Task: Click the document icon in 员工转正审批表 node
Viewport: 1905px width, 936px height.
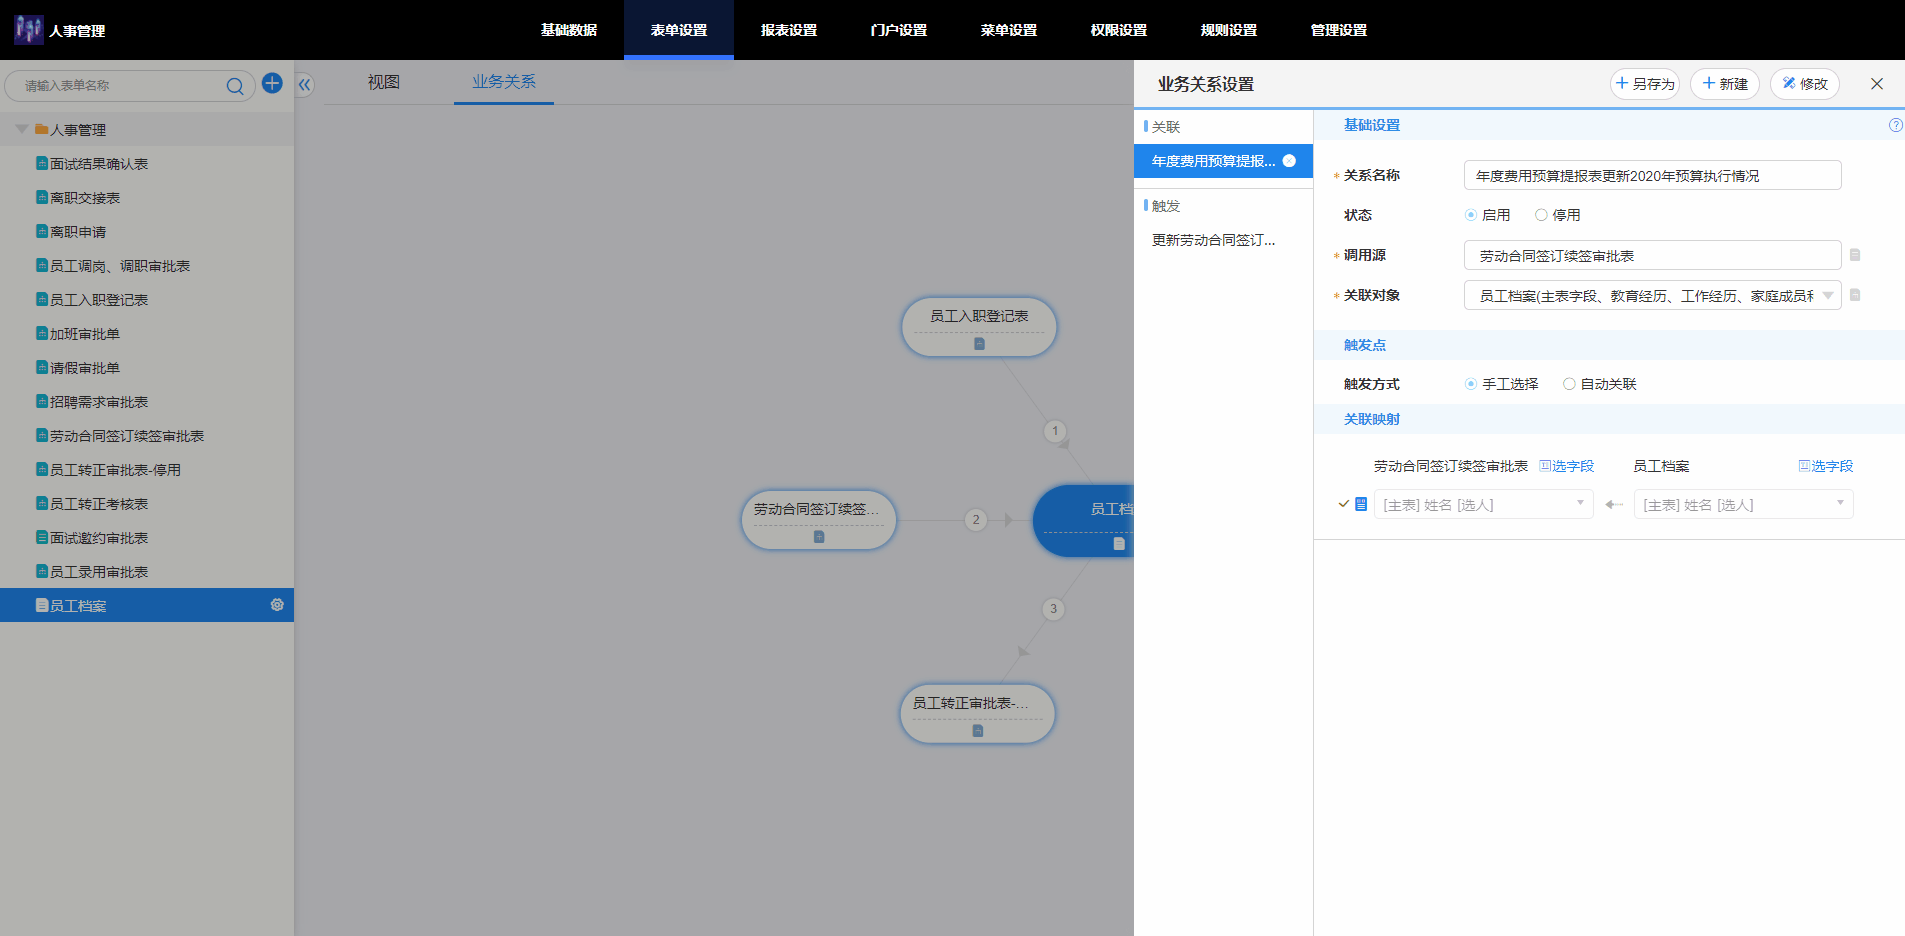Action: pyautogui.click(x=978, y=731)
